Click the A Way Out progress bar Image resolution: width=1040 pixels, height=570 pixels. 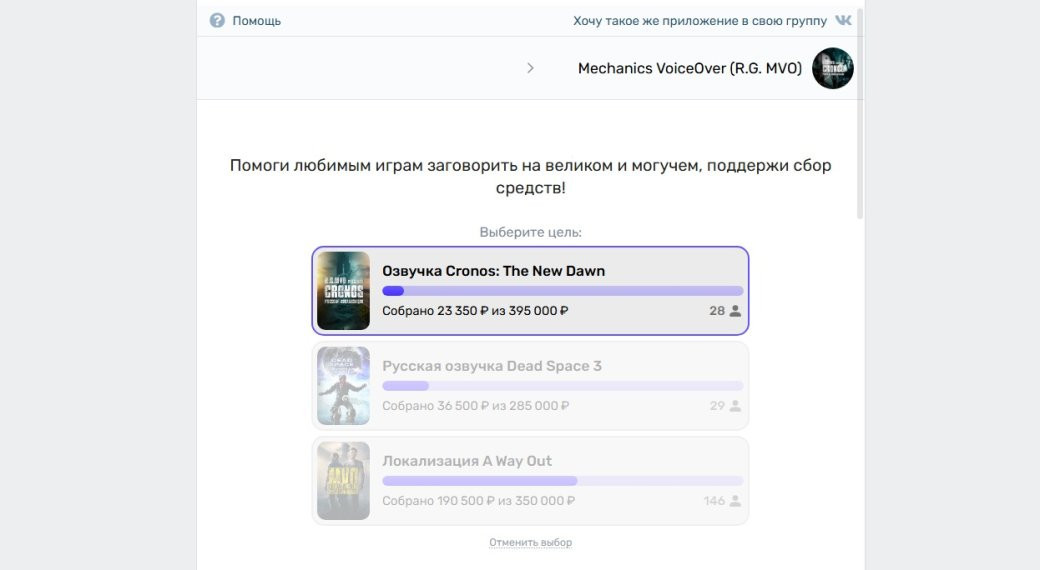(563, 481)
